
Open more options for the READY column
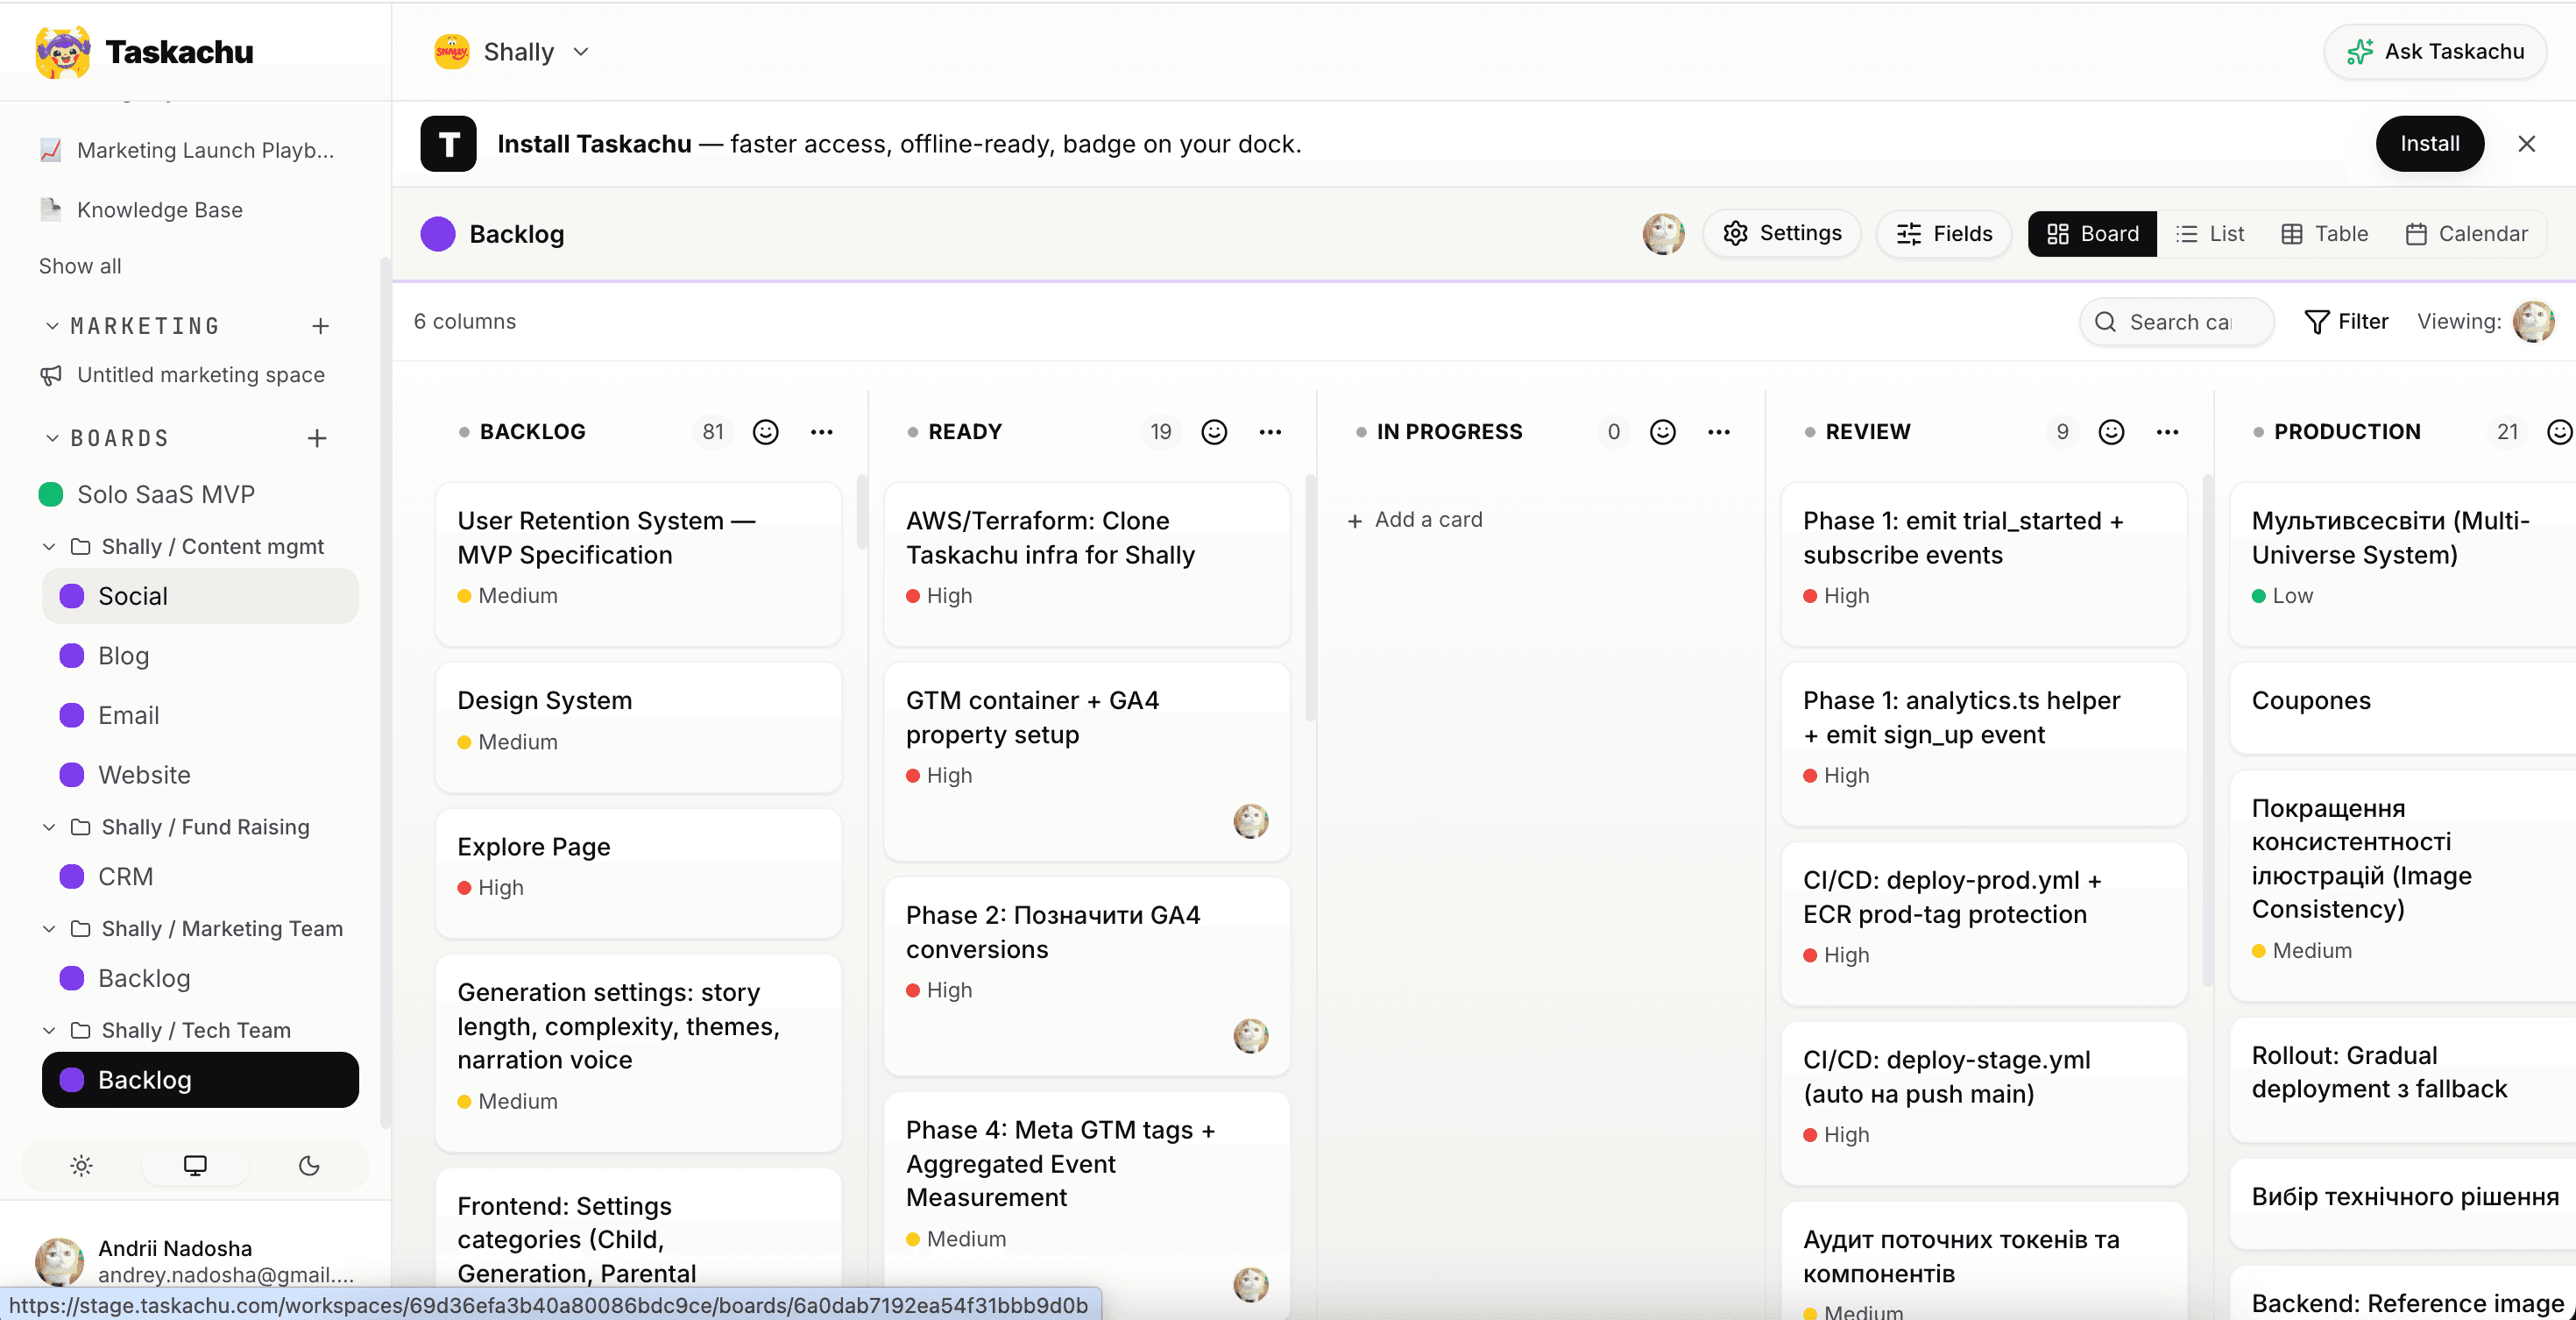tap(1270, 432)
